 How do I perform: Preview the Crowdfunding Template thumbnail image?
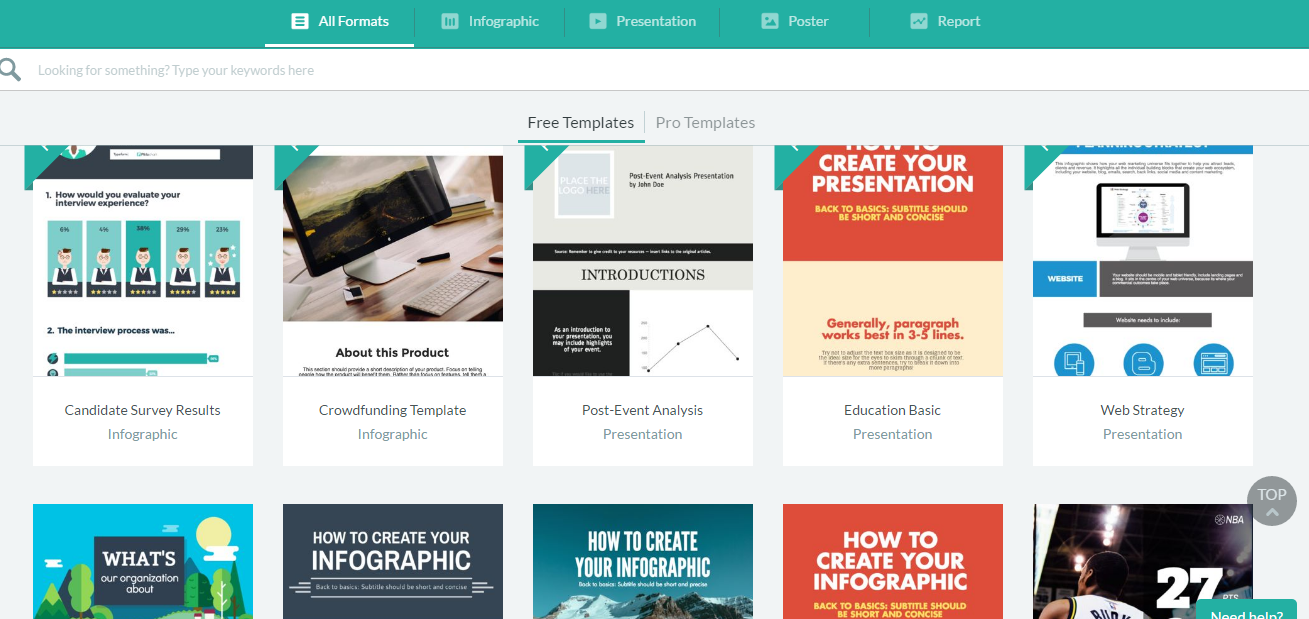point(393,261)
